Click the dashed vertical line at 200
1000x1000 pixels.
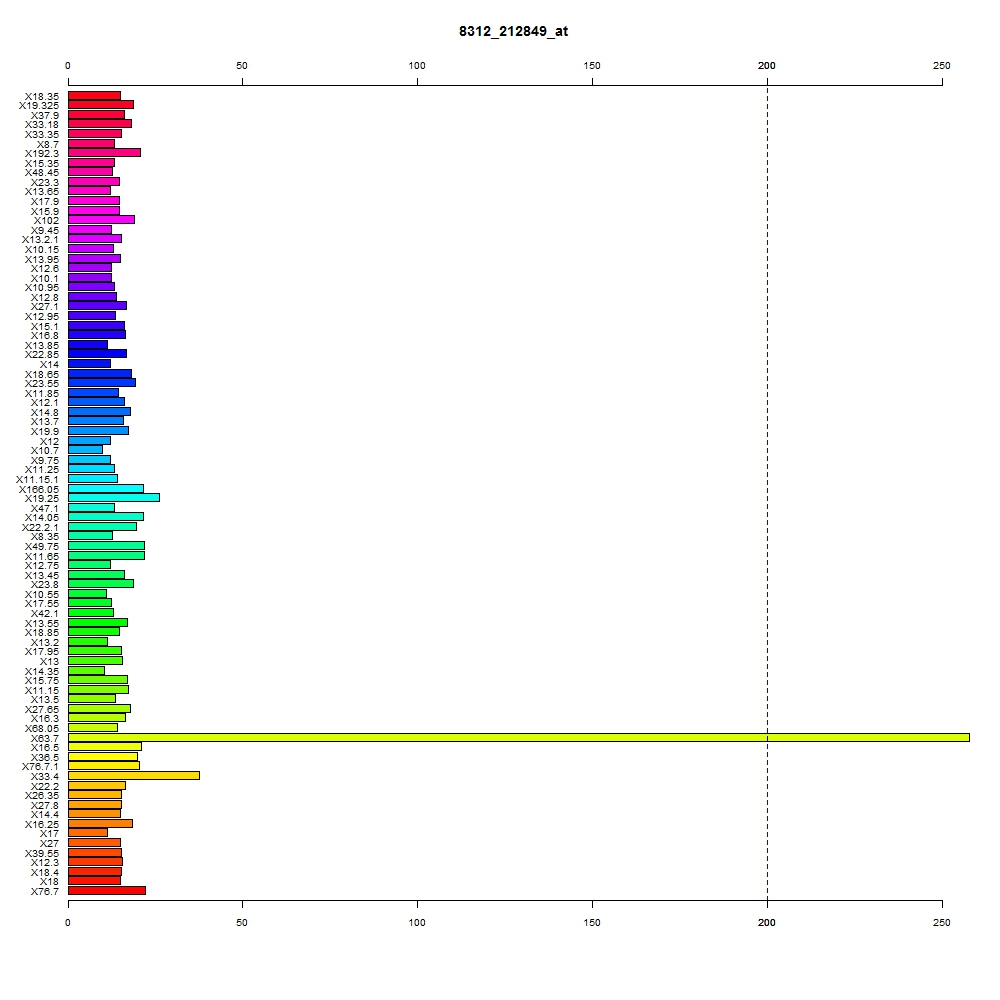tap(767, 492)
